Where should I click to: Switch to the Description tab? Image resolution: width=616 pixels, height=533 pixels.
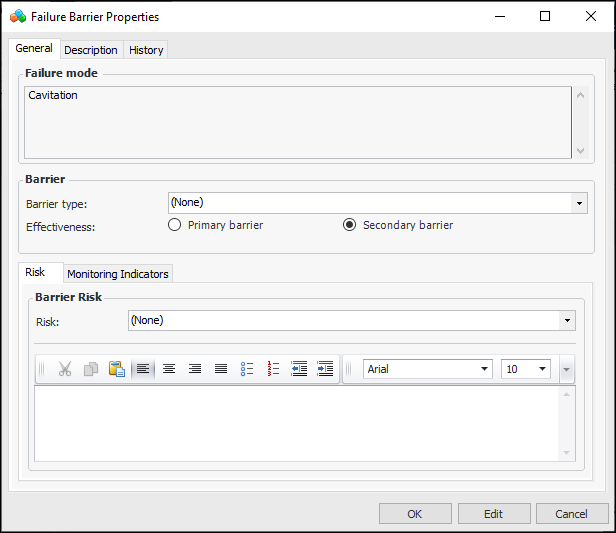coord(91,50)
